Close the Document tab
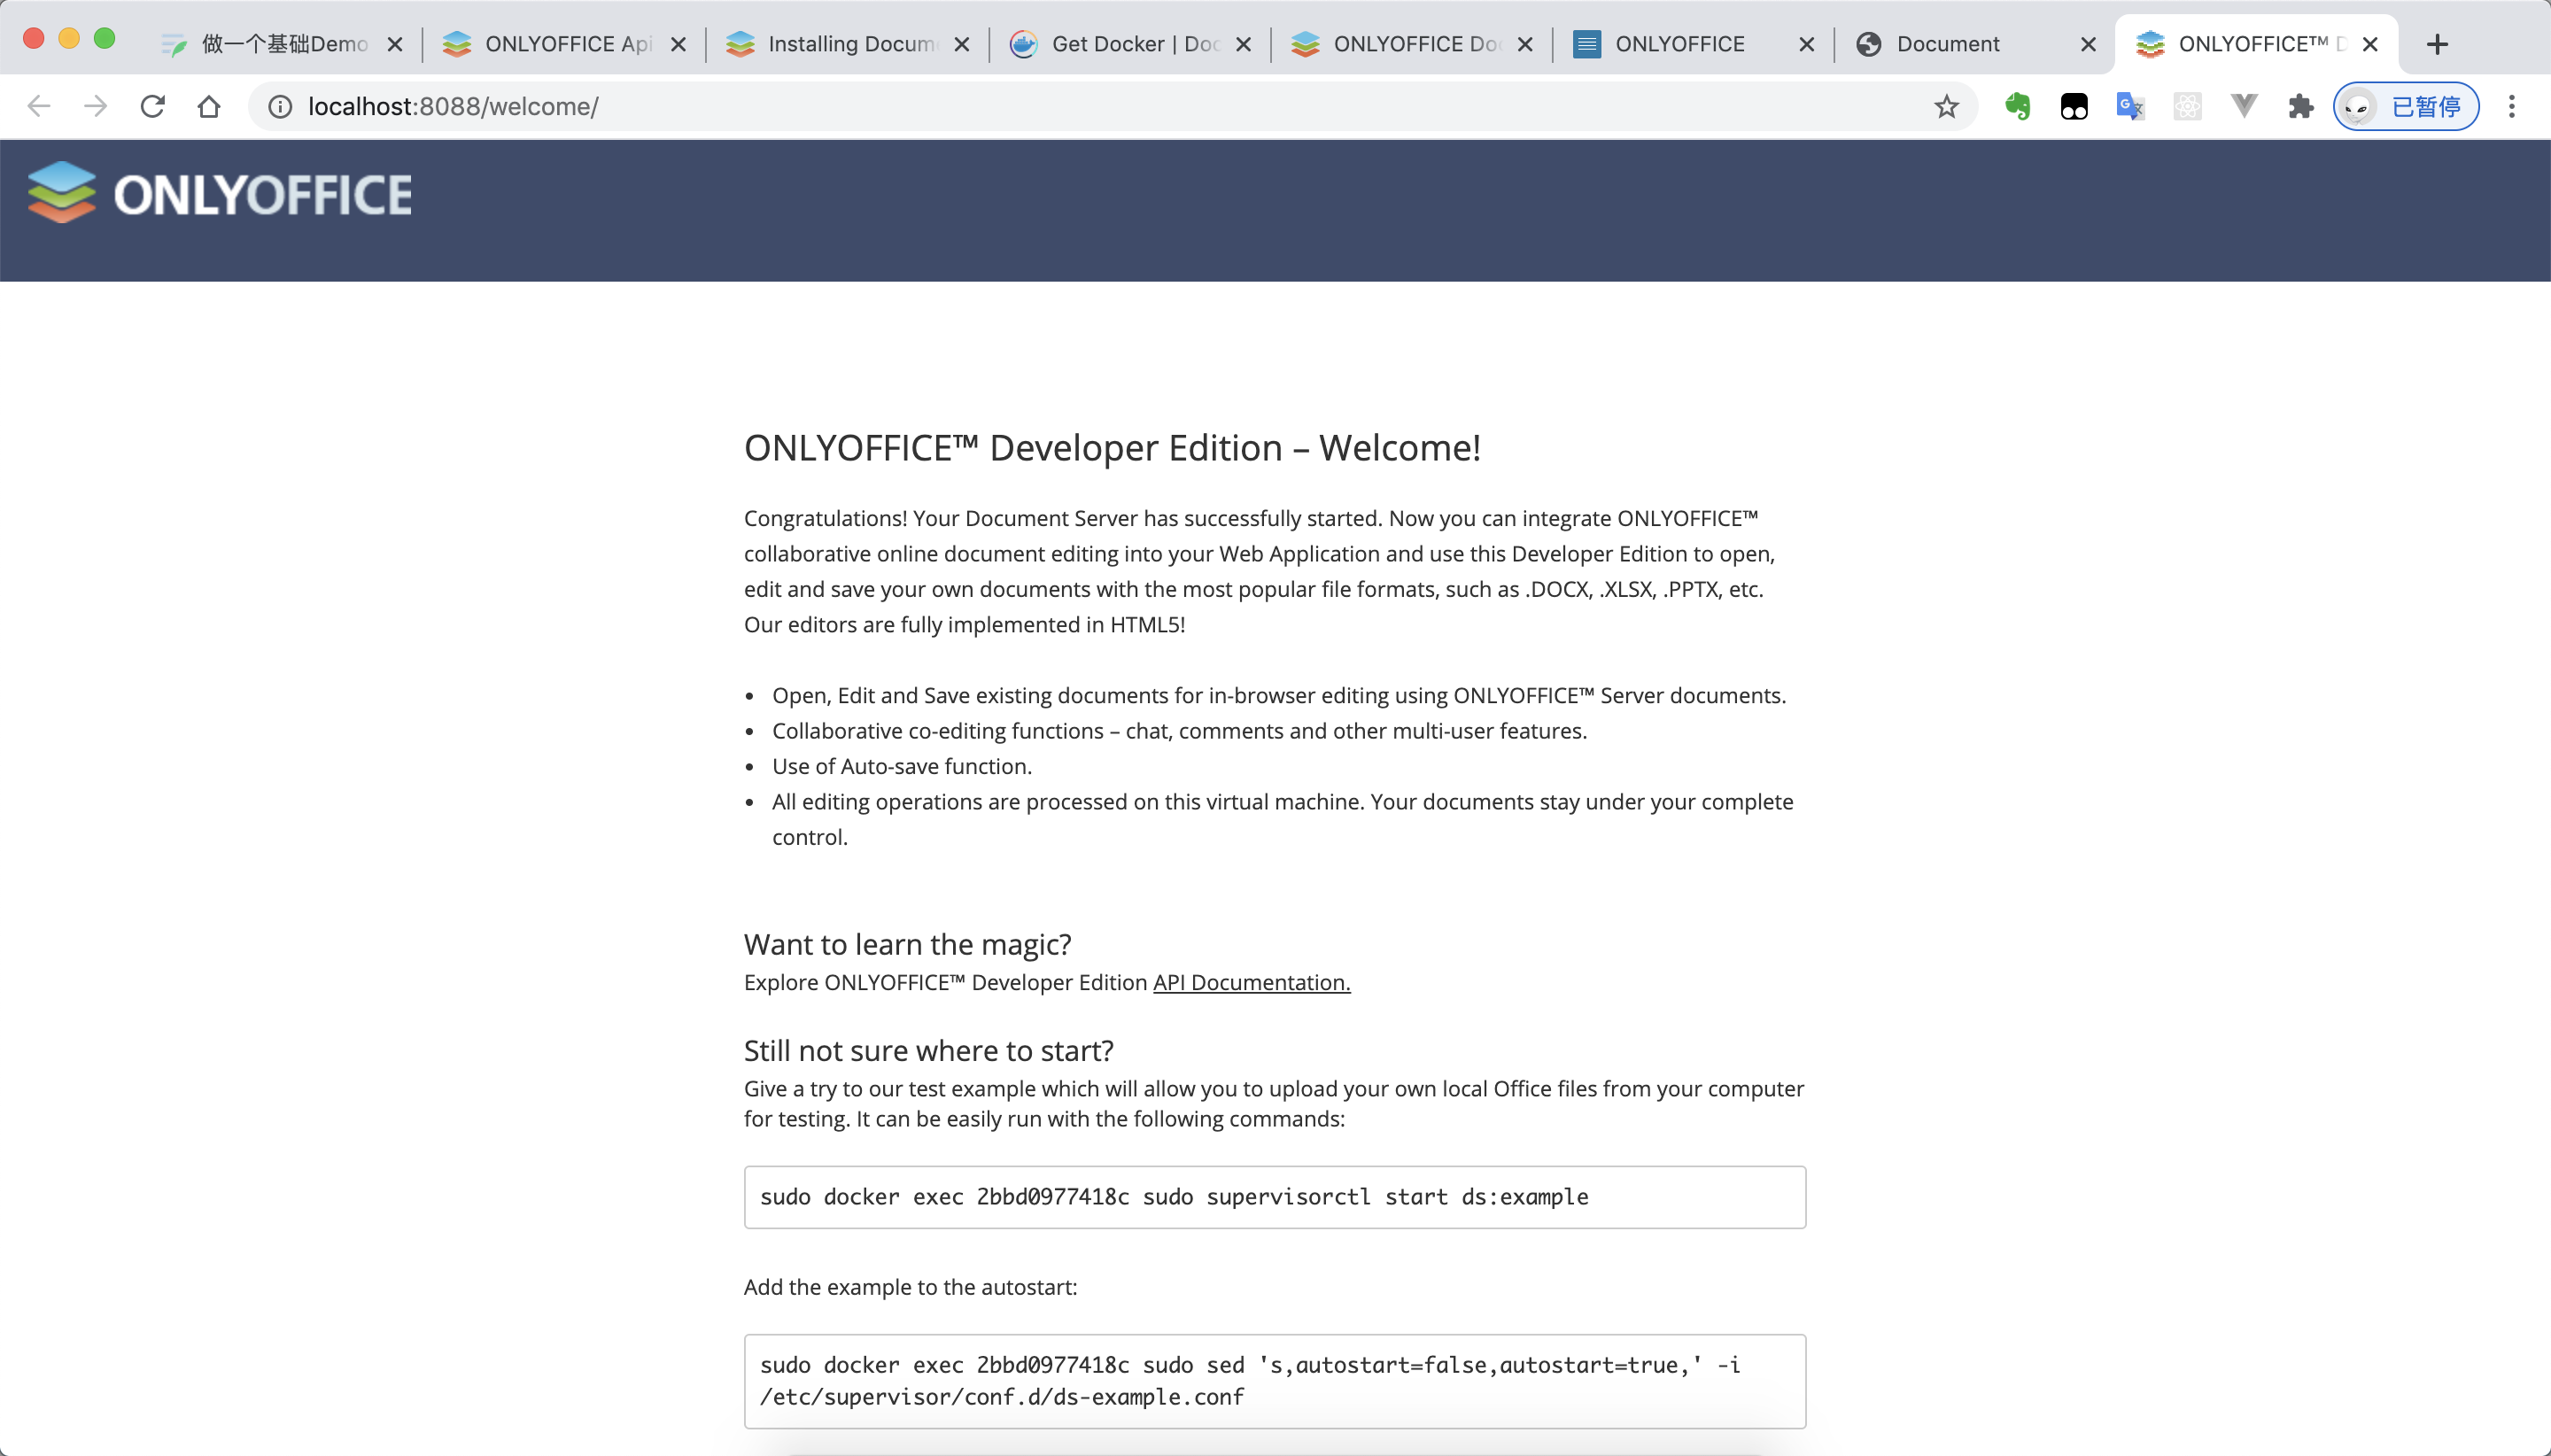 point(2087,44)
